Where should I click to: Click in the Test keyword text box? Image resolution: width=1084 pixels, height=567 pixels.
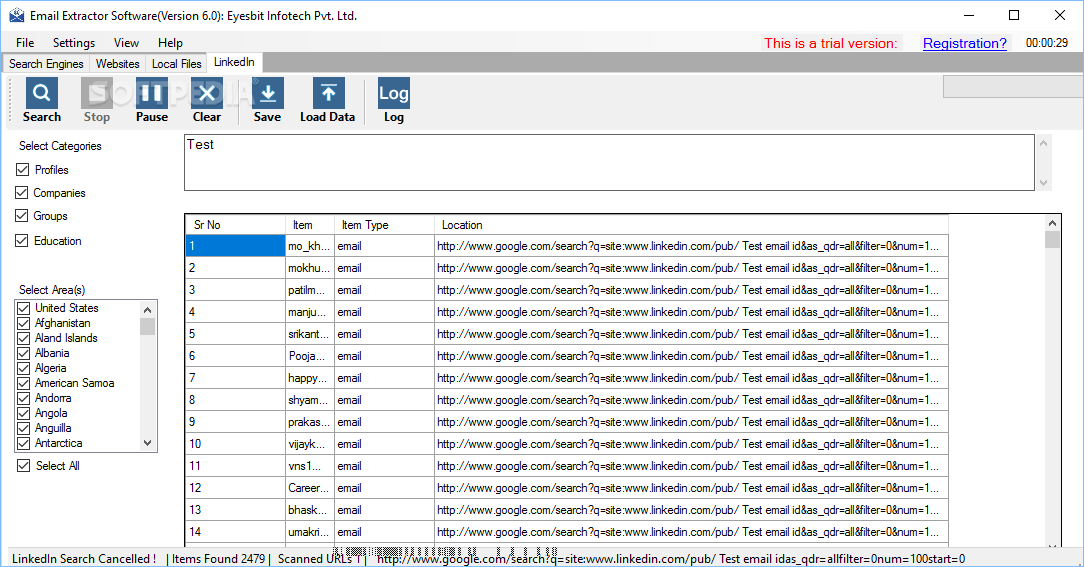[609, 162]
